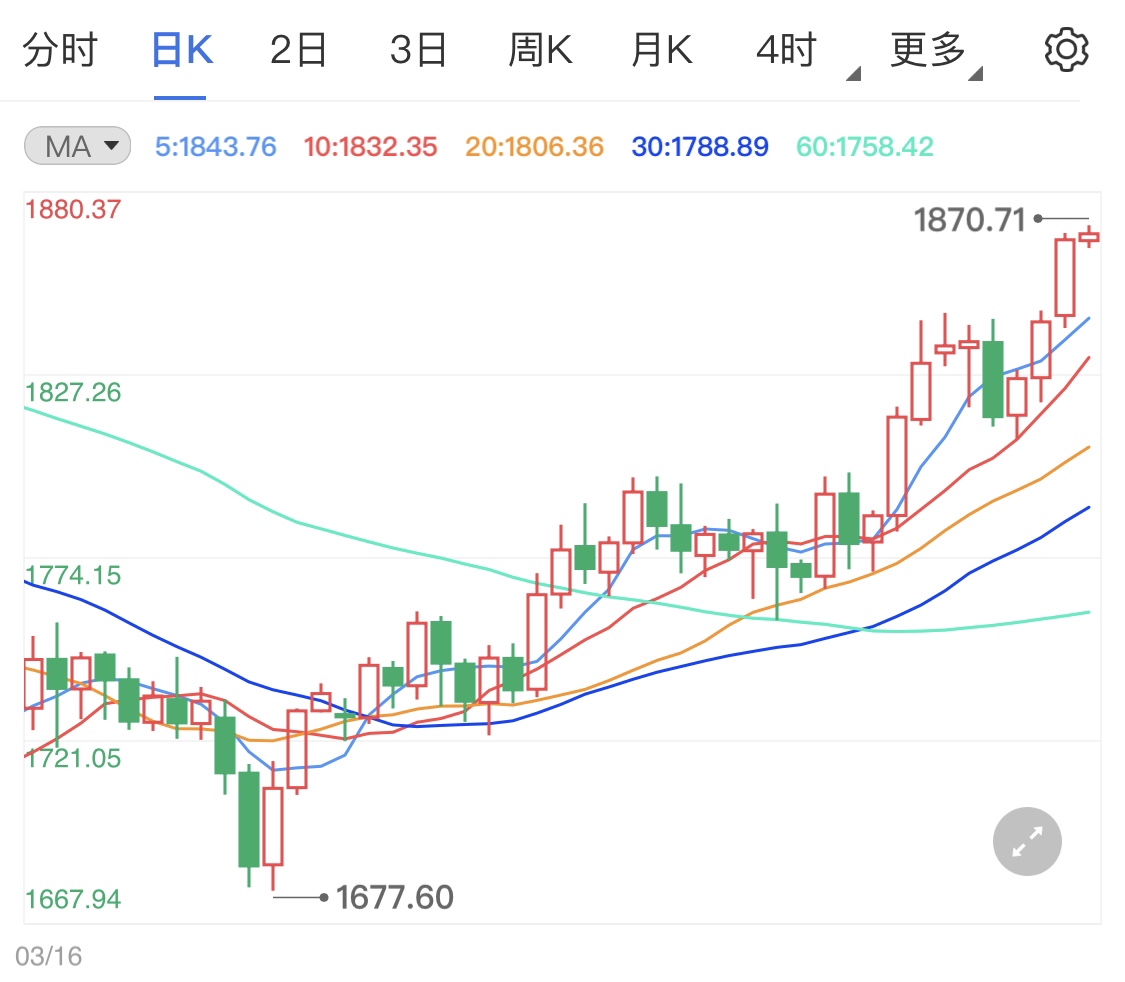The height and width of the screenshot is (982, 1125).
Task: Open the 月K monthly chart tab
Action: [662, 50]
